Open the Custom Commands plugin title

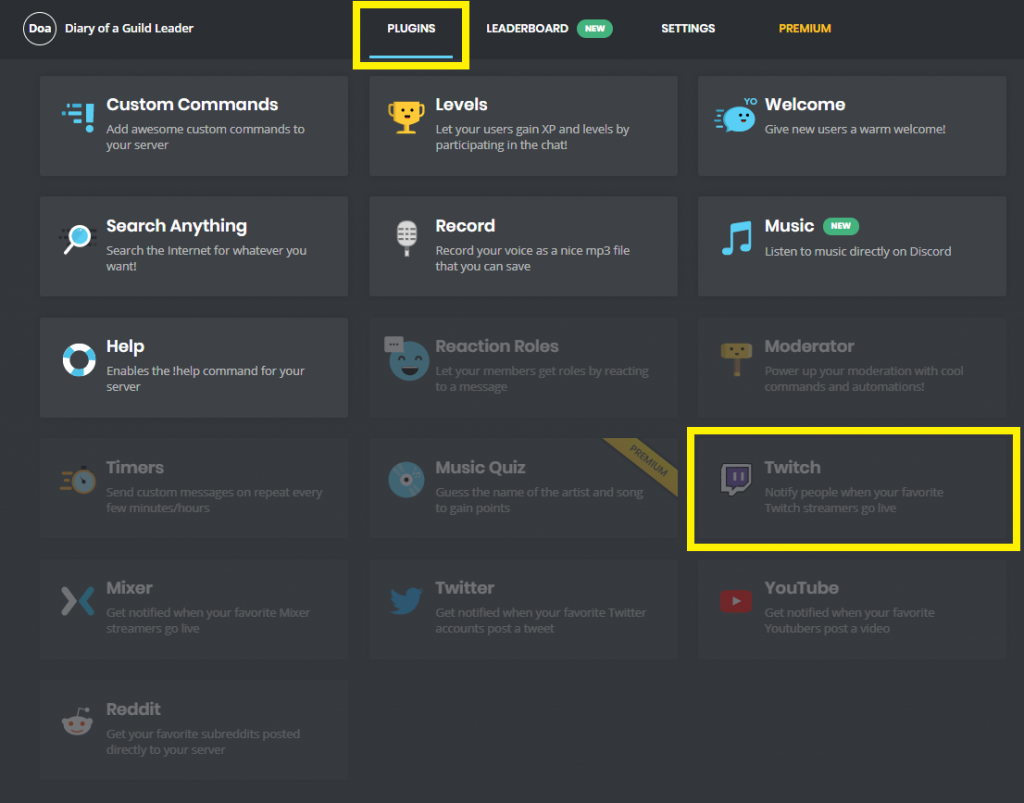192,104
